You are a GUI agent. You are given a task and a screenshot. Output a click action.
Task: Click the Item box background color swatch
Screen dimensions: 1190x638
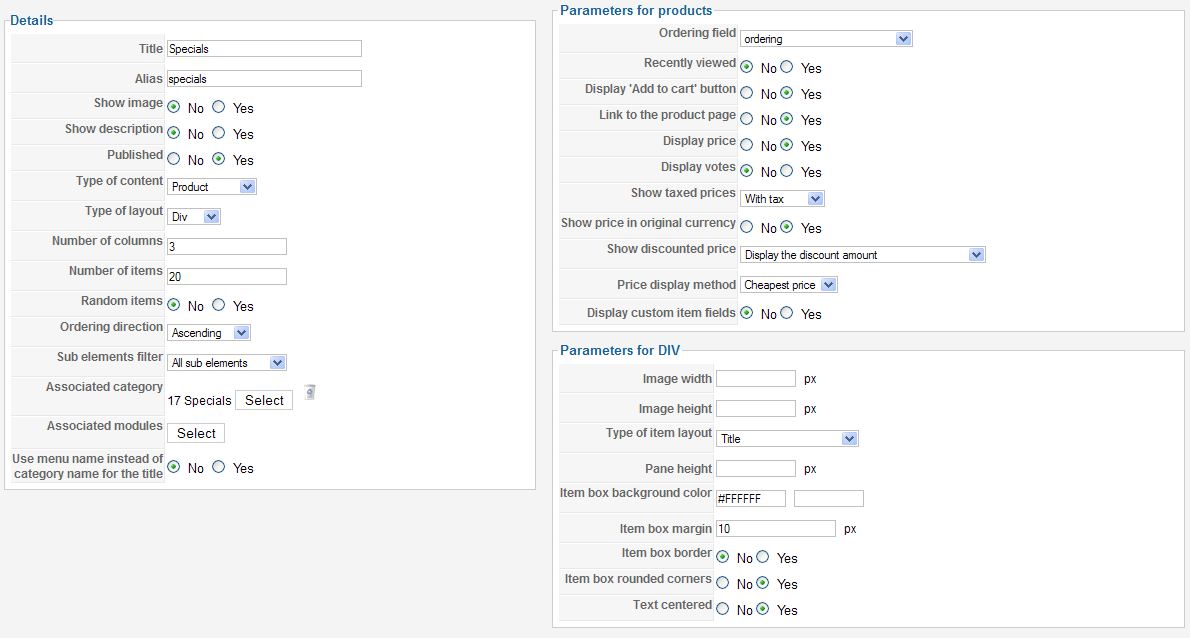tap(828, 498)
